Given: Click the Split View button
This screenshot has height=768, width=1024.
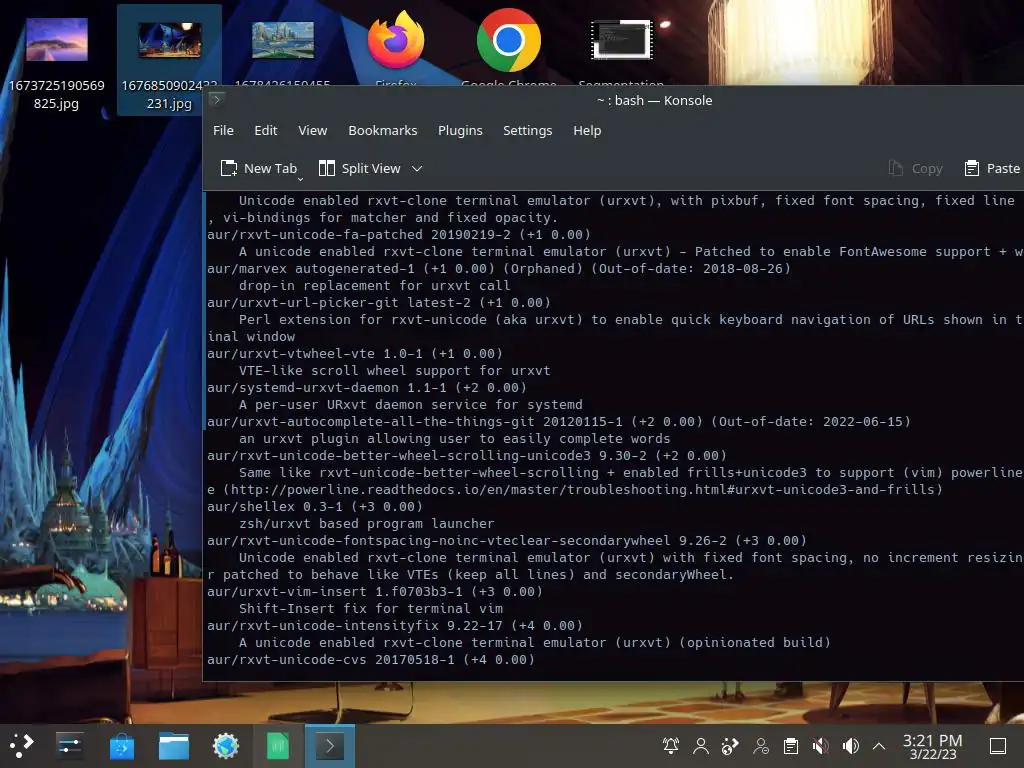Looking at the screenshot, I should pyautogui.click(x=360, y=168).
